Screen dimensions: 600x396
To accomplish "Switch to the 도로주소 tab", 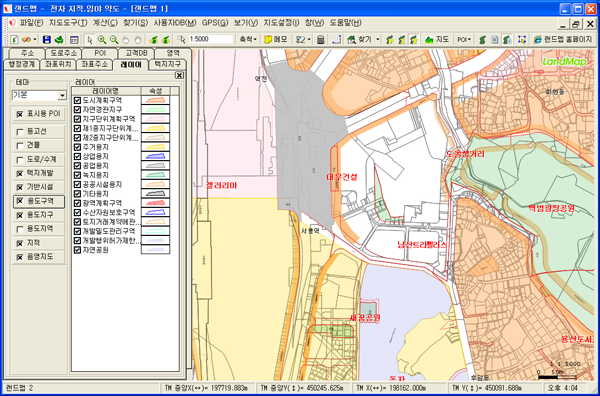I will tap(64, 53).
